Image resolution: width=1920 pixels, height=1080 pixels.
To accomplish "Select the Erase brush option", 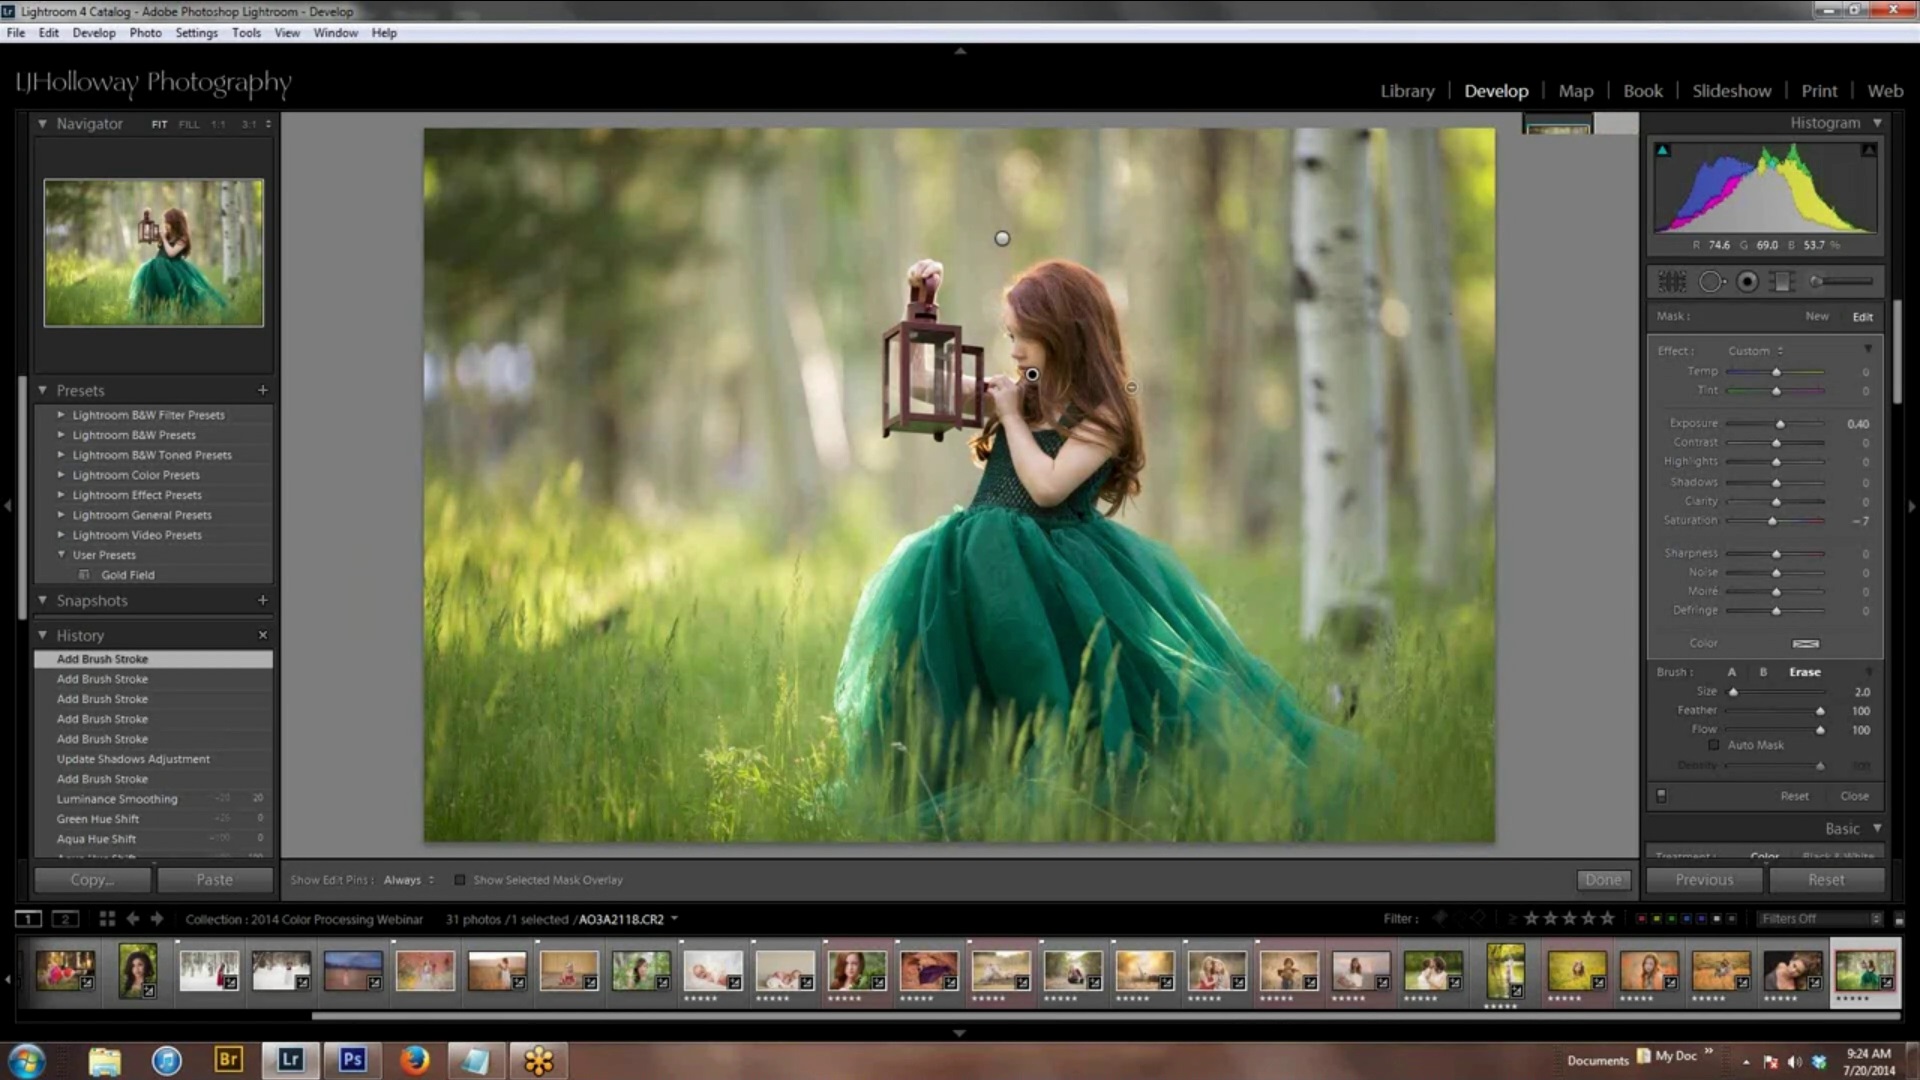I will (1804, 672).
